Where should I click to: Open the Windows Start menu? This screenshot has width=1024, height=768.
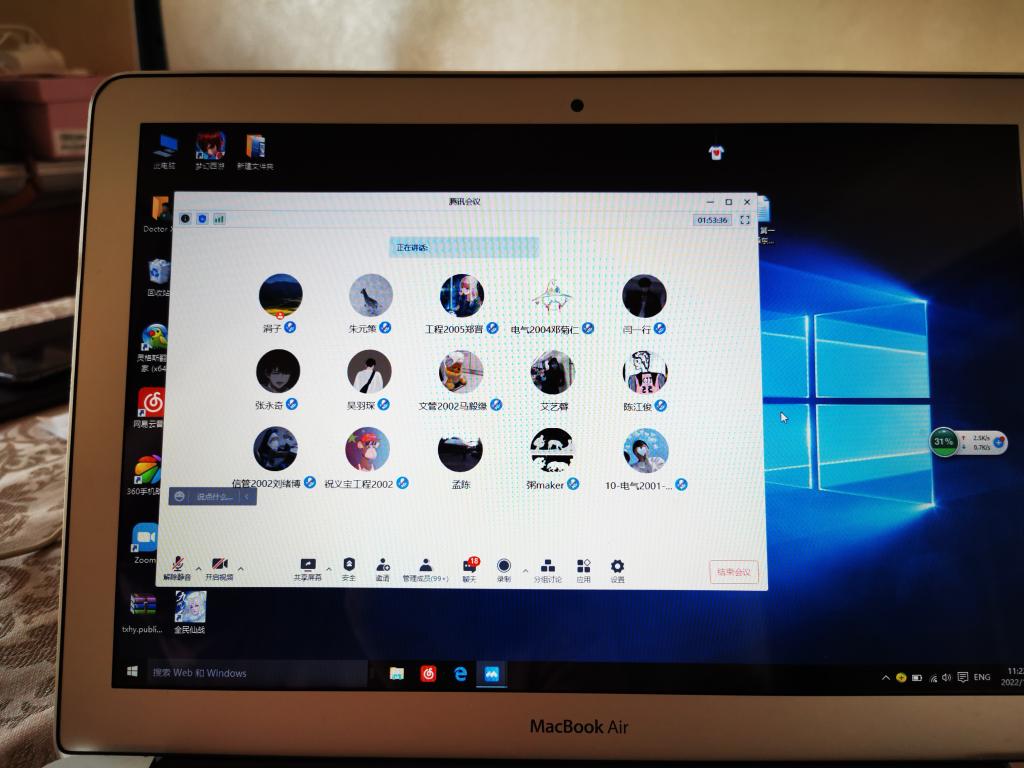click(132, 671)
